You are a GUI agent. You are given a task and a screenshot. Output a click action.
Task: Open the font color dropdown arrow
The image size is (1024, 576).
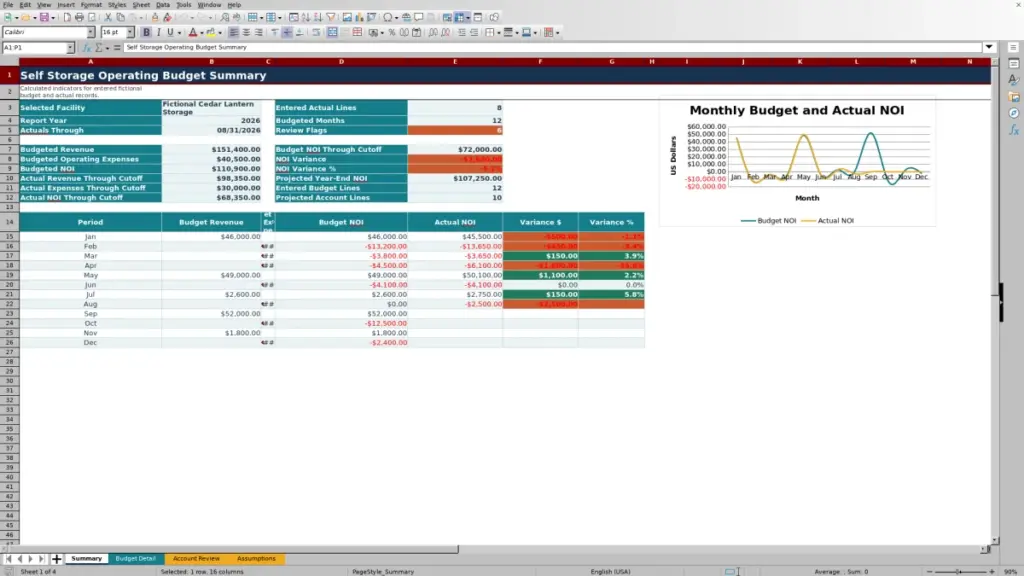(x=201, y=33)
